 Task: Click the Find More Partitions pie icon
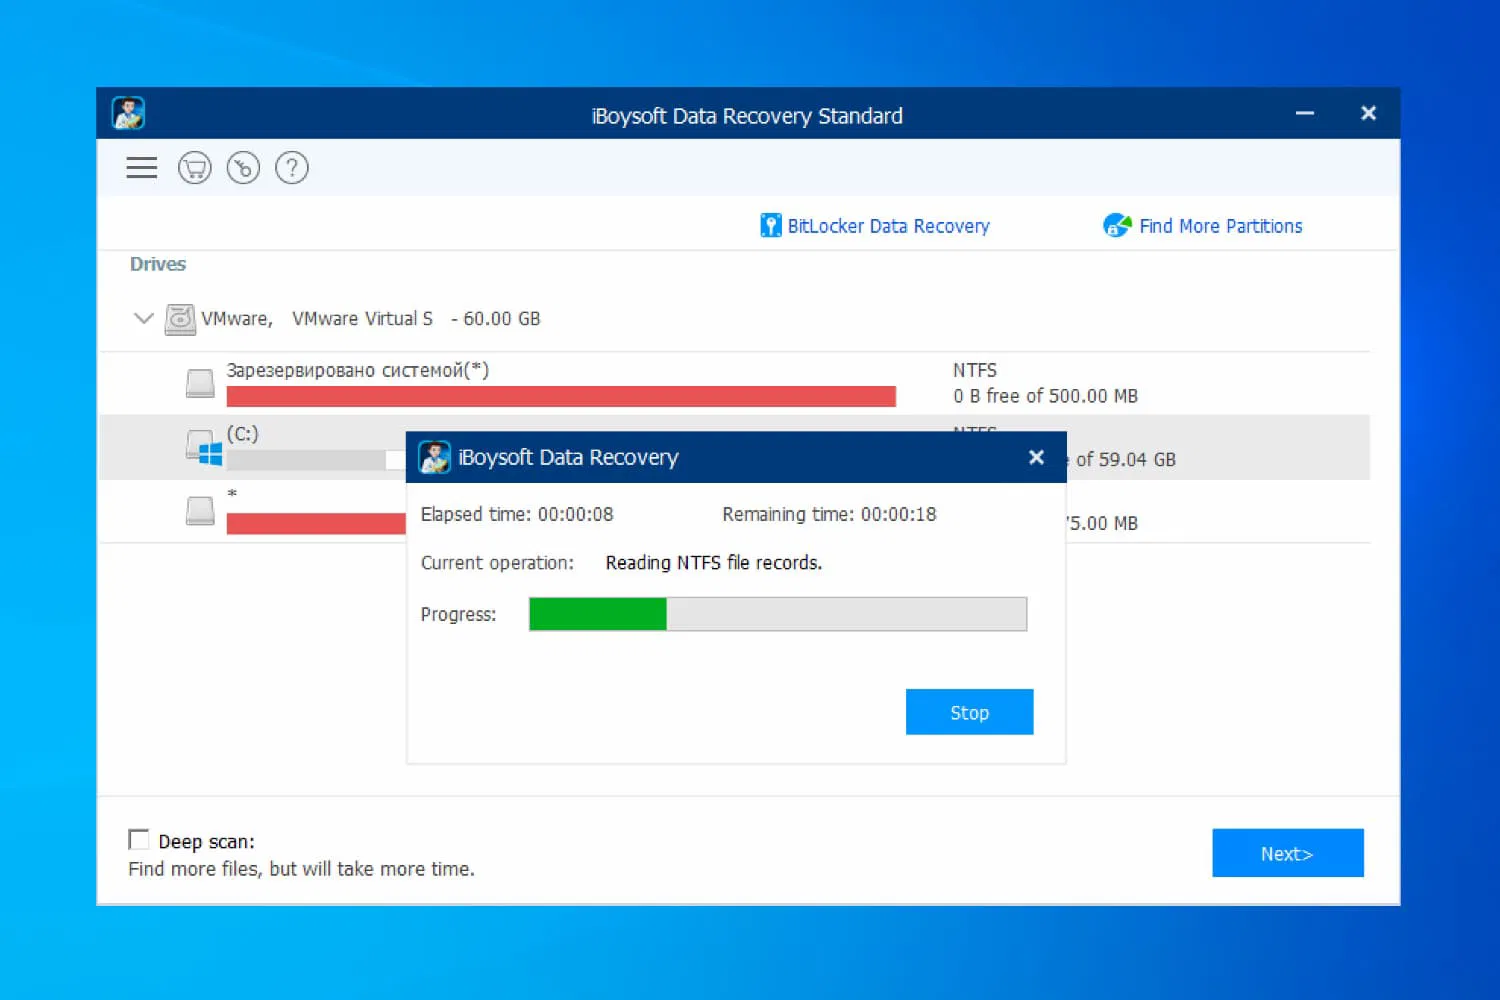click(x=1117, y=225)
